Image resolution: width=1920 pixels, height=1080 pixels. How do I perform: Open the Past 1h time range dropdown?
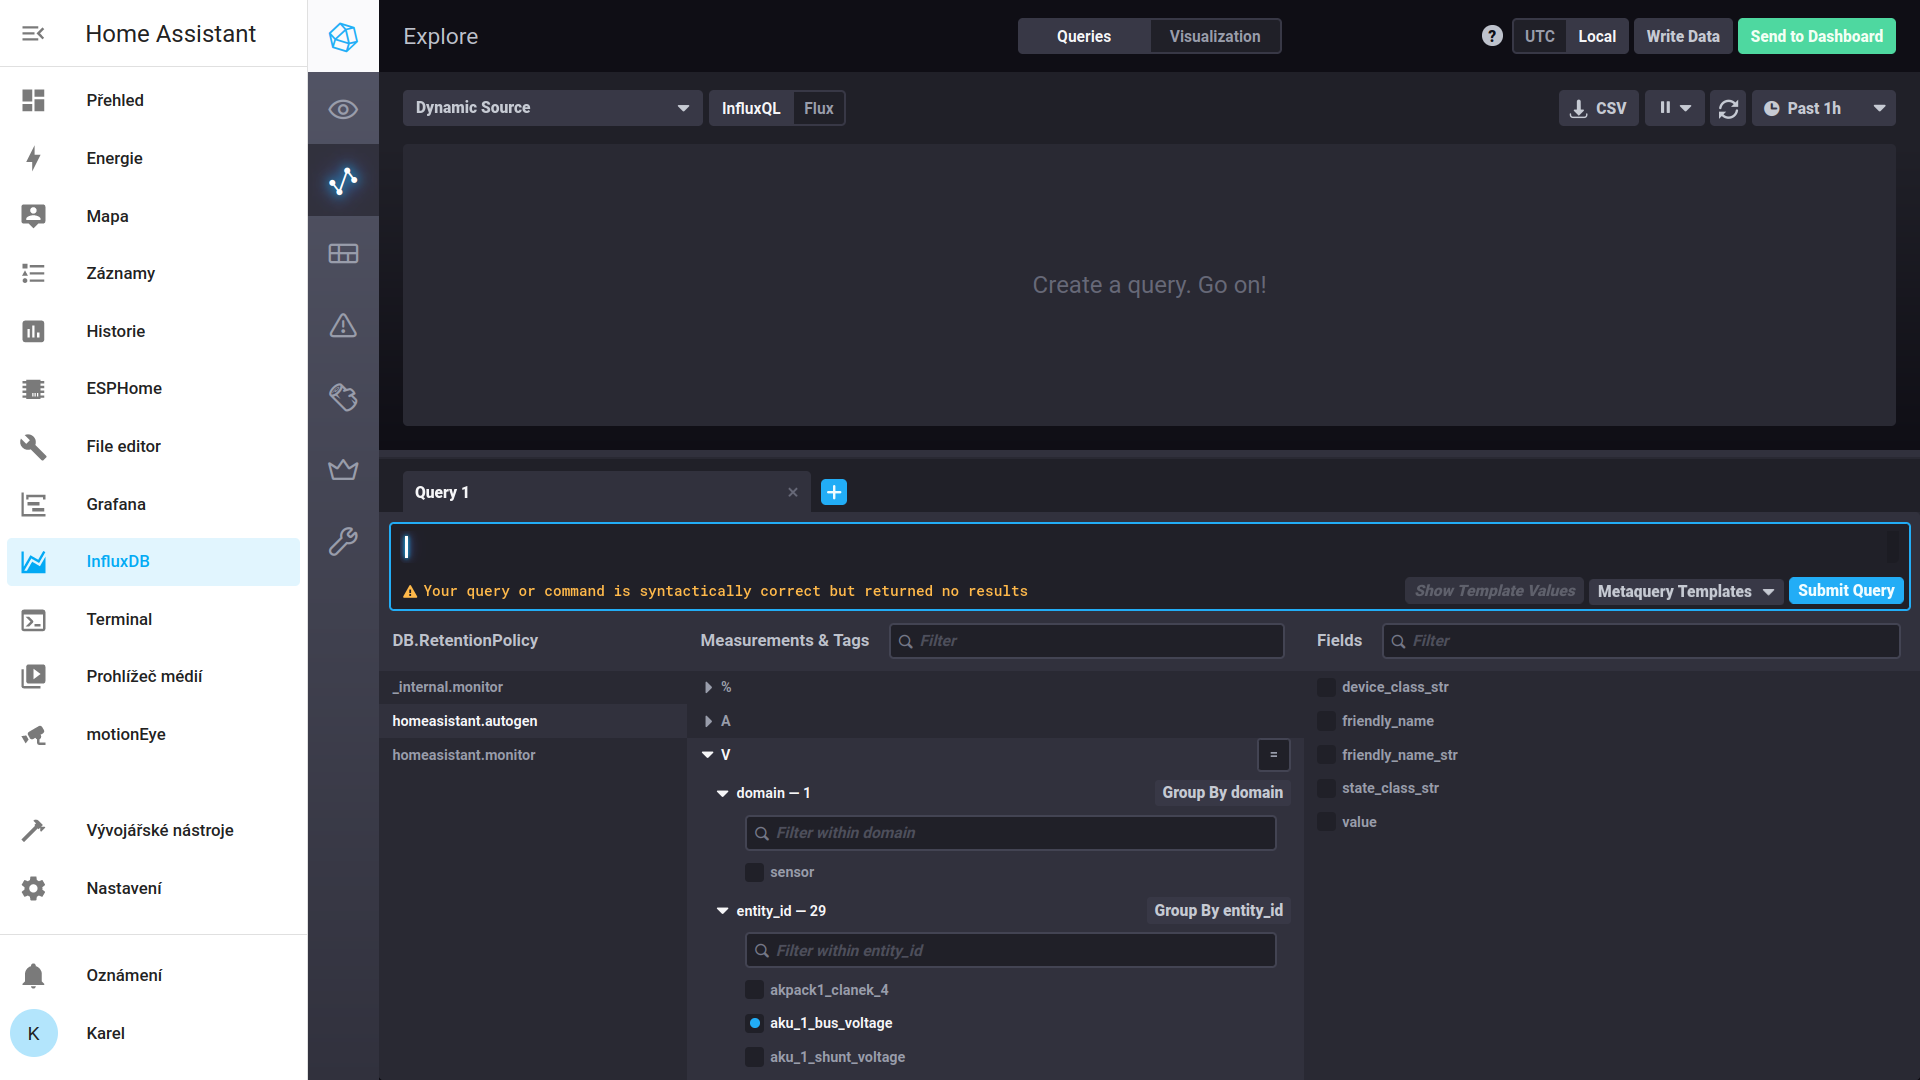[1823, 108]
